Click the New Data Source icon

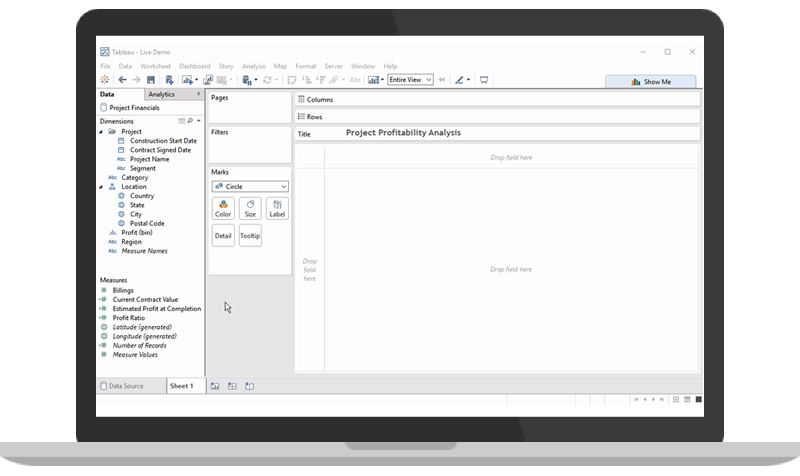point(169,80)
